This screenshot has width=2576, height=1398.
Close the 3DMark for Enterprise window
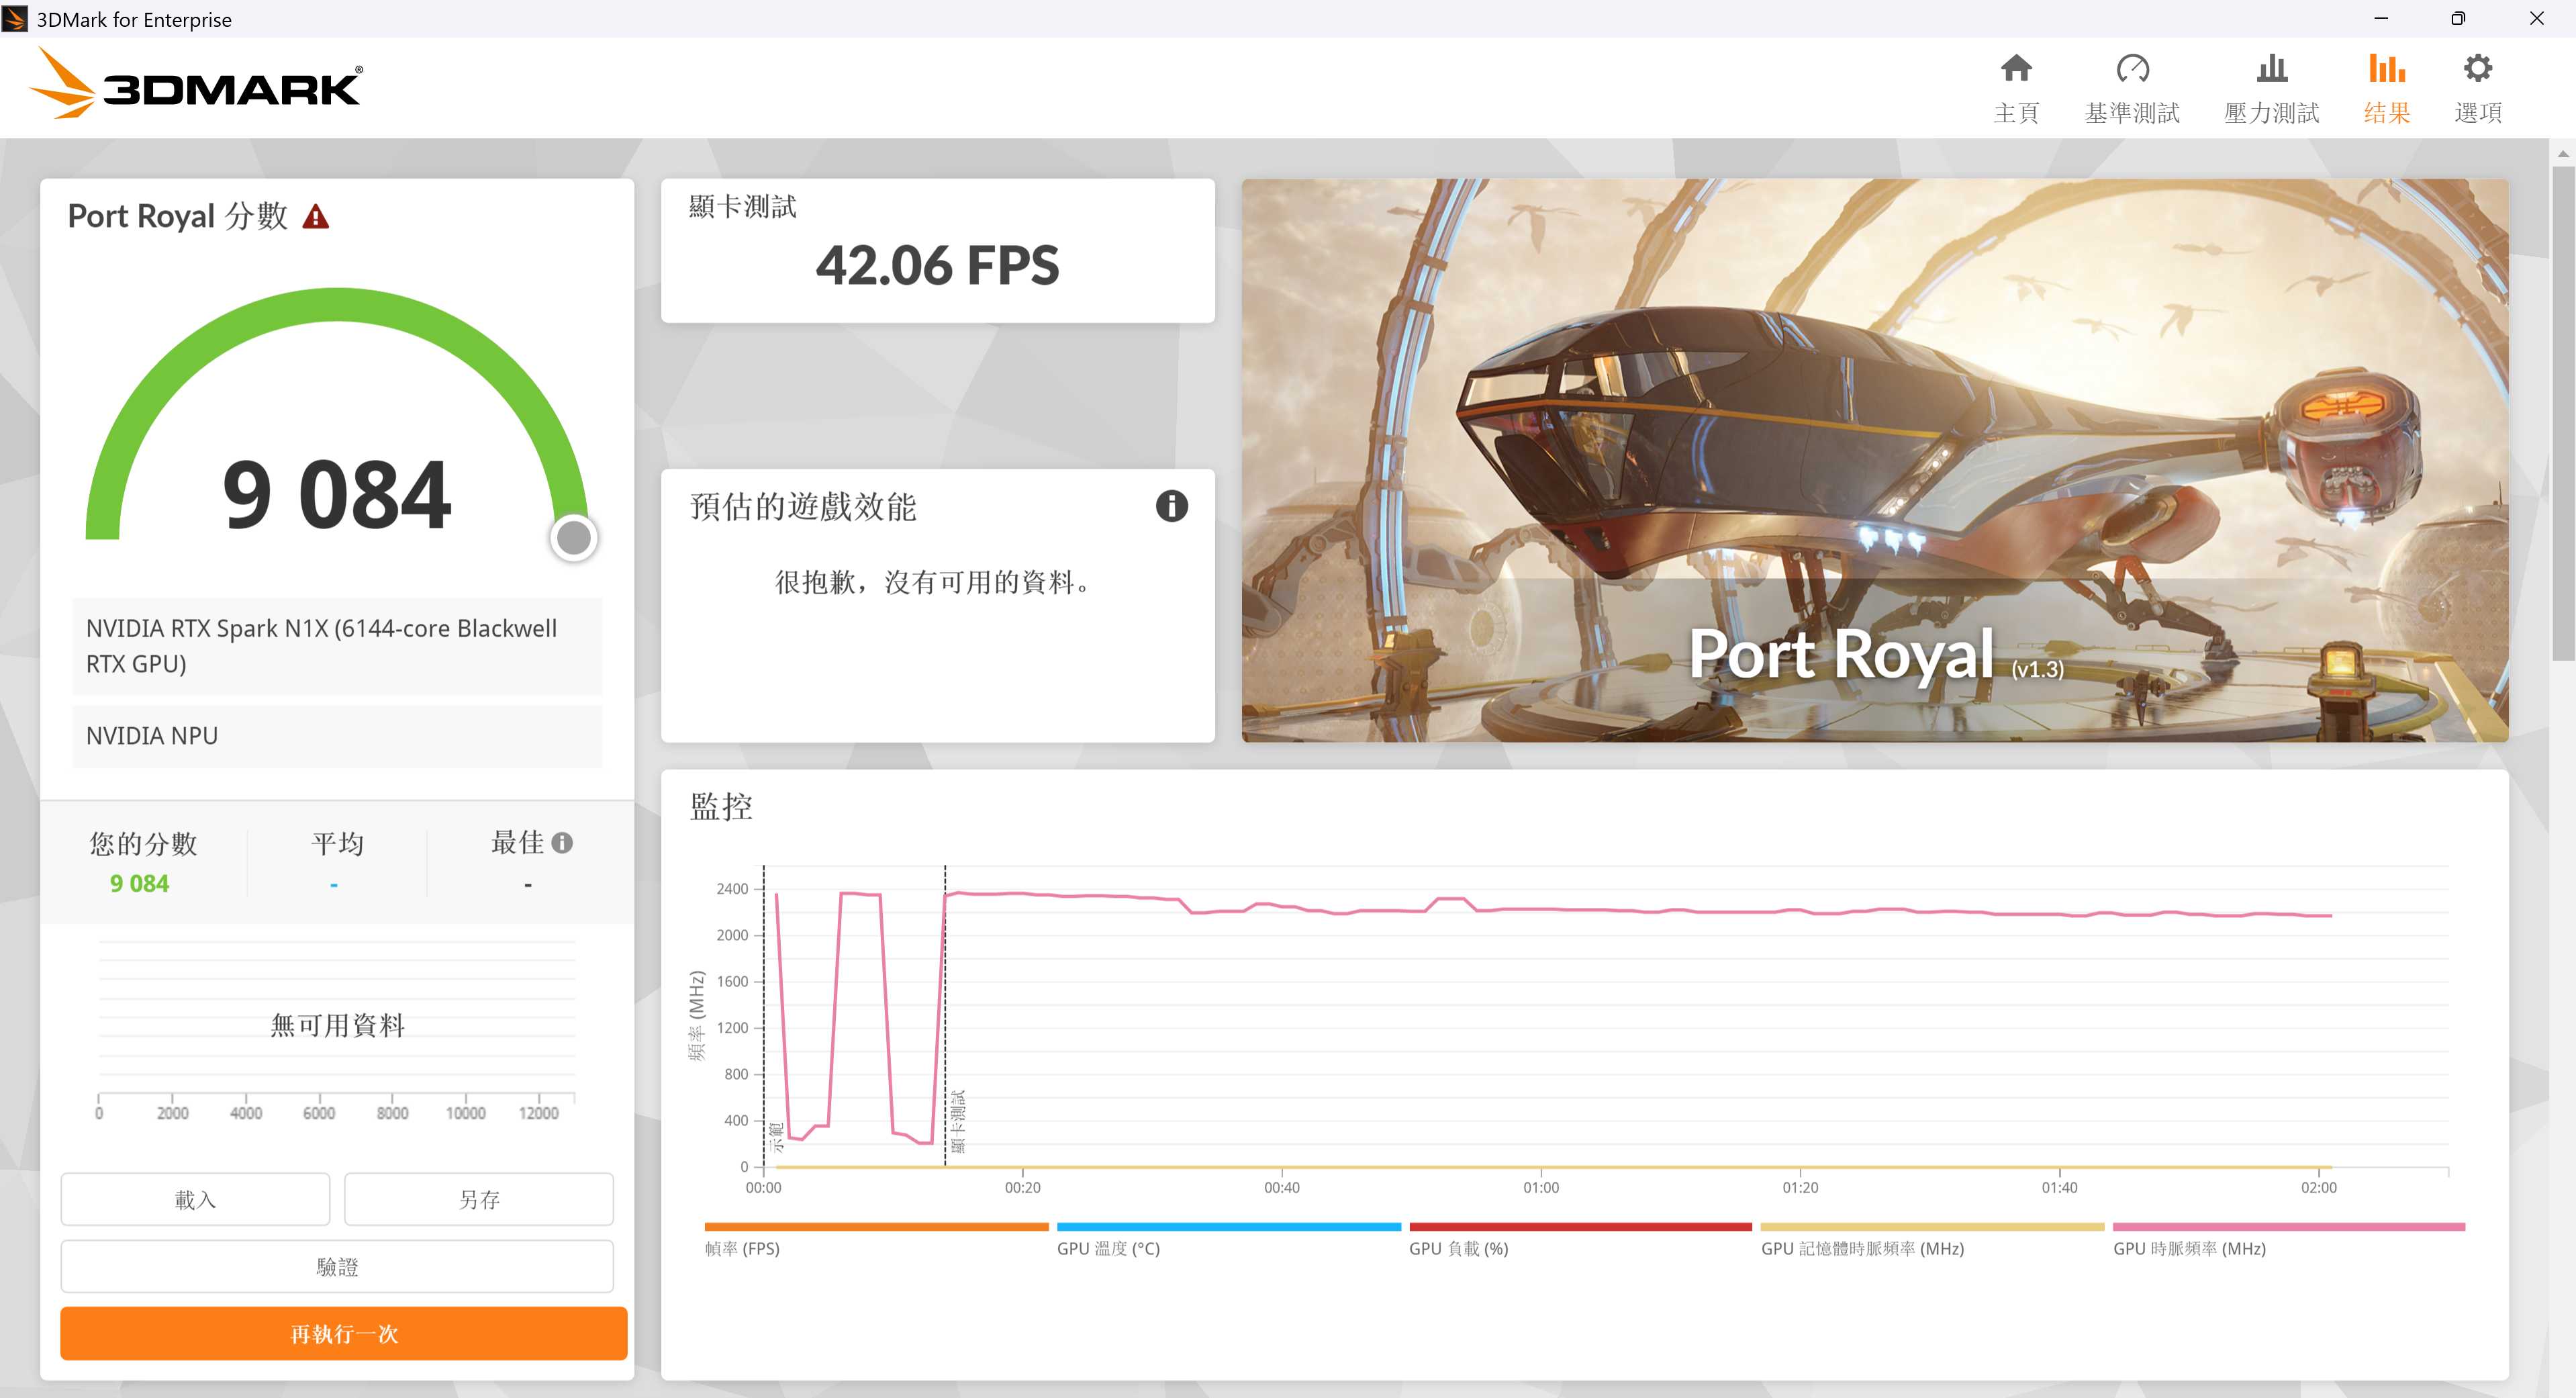[x=2536, y=18]
